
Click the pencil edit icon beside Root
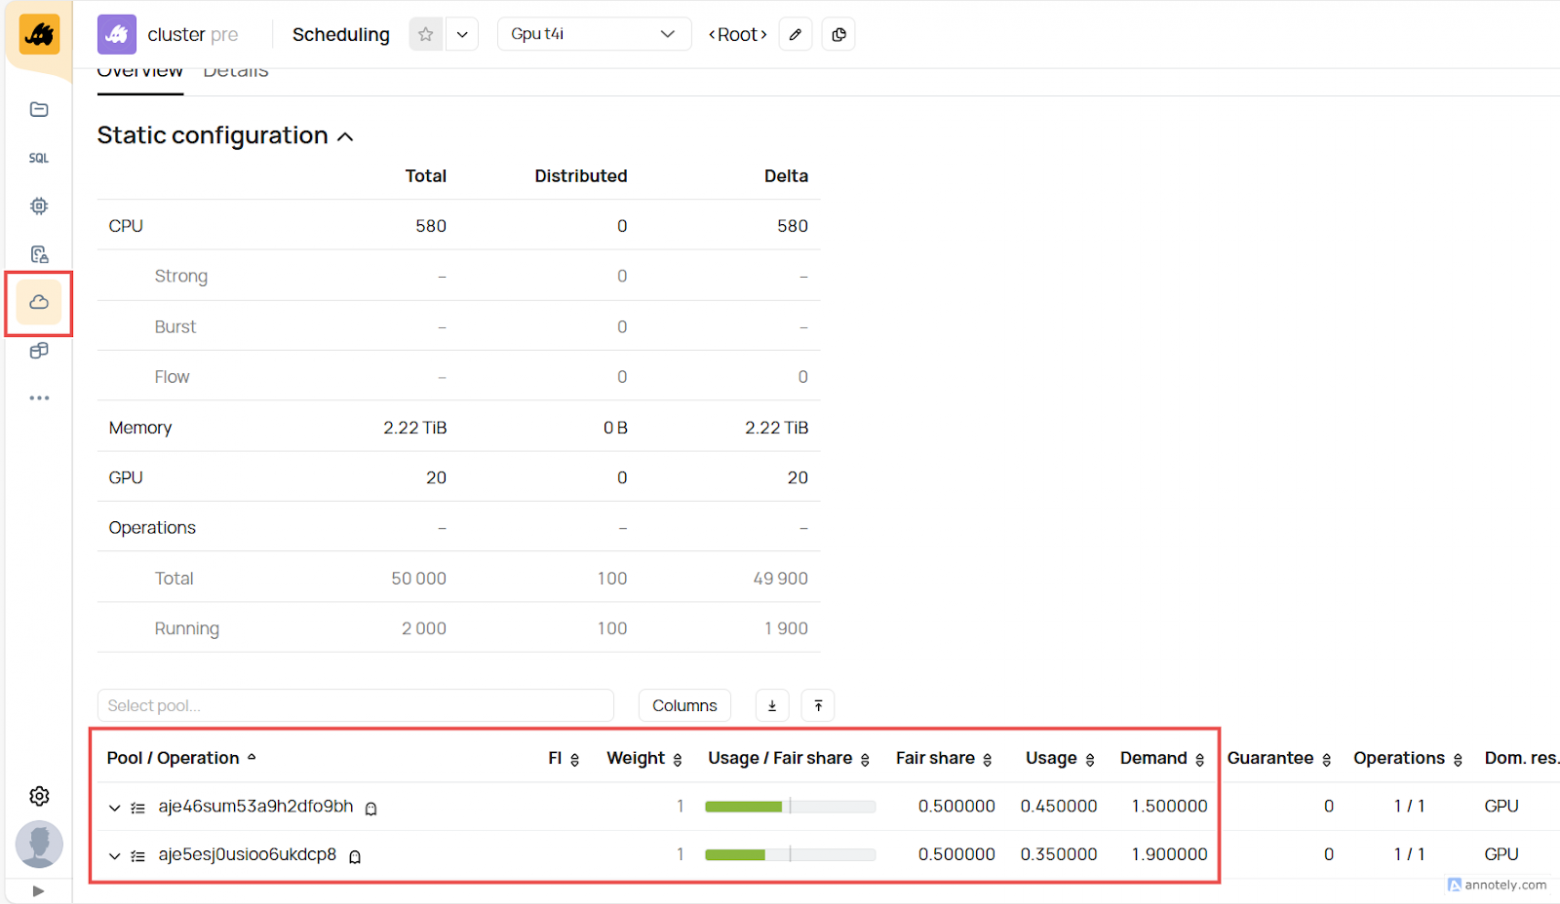795,33
